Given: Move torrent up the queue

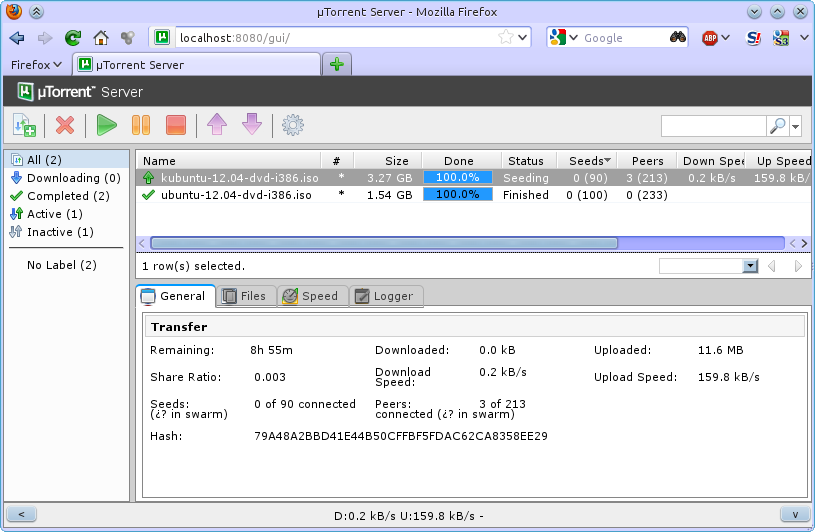Looking at the screenshot, I should (217, 125).
